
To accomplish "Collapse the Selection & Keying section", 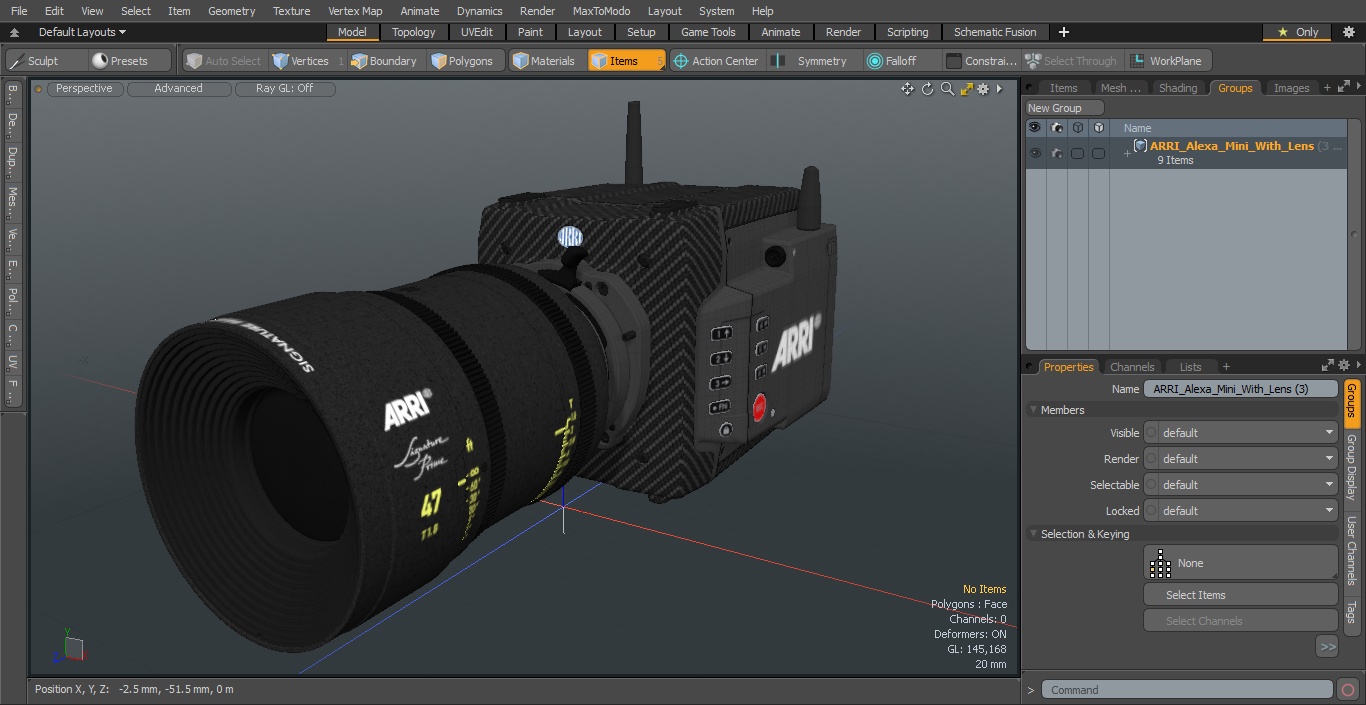I will tap(1034, 534).
